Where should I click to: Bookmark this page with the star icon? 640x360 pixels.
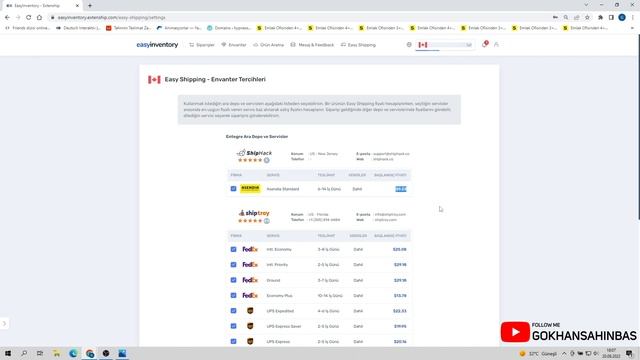click(587, 18)
